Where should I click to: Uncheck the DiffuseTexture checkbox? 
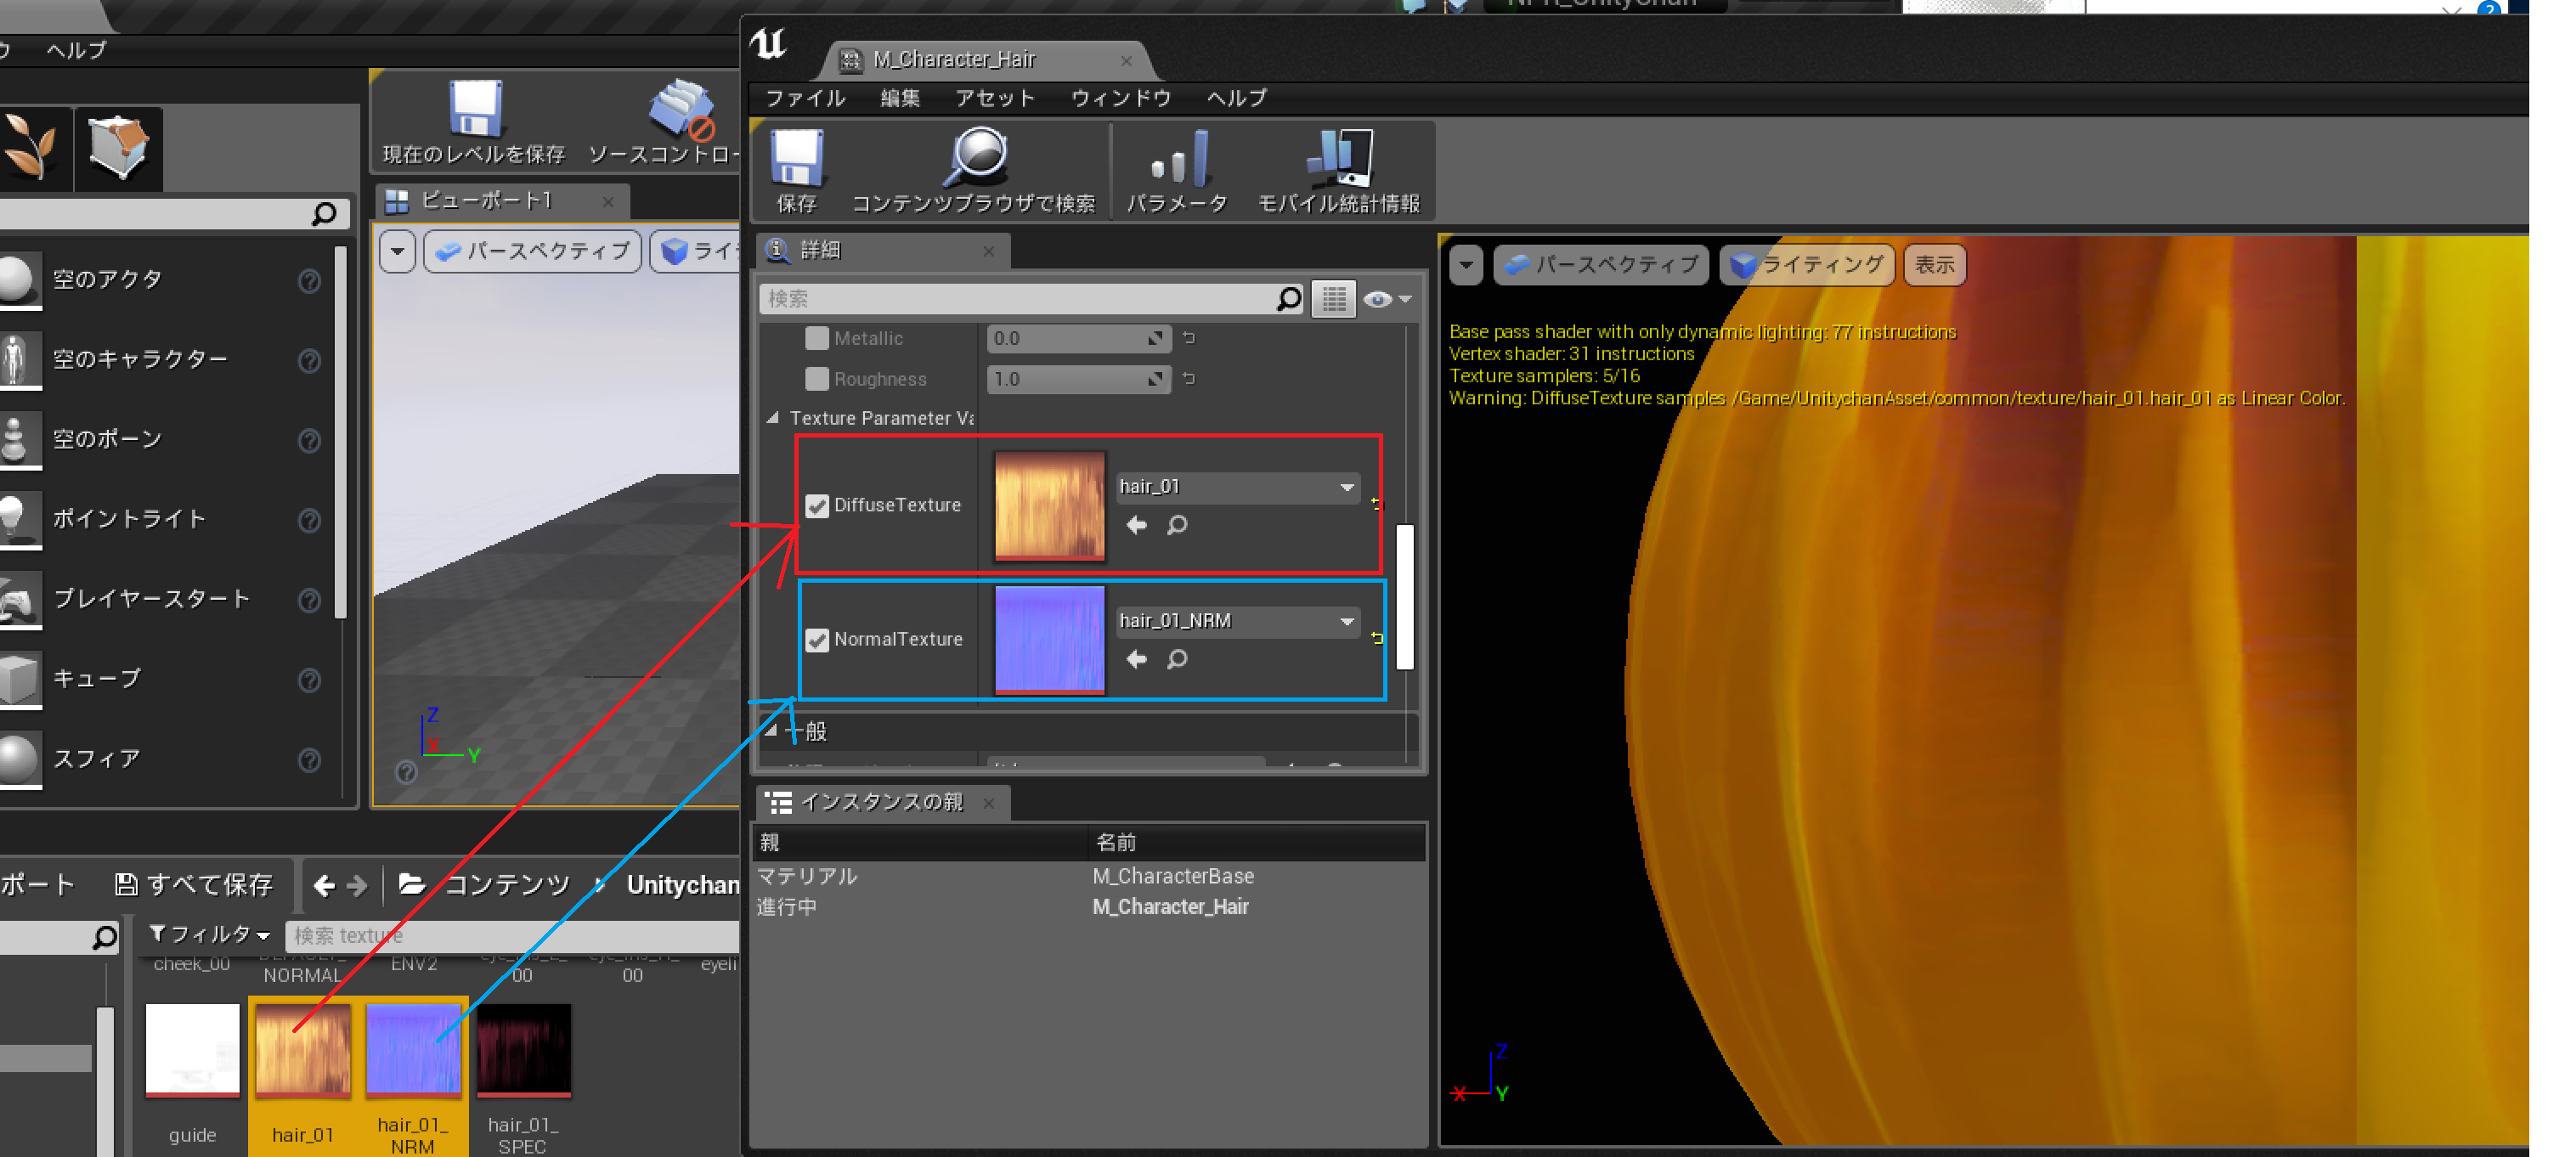pos(817,505)
